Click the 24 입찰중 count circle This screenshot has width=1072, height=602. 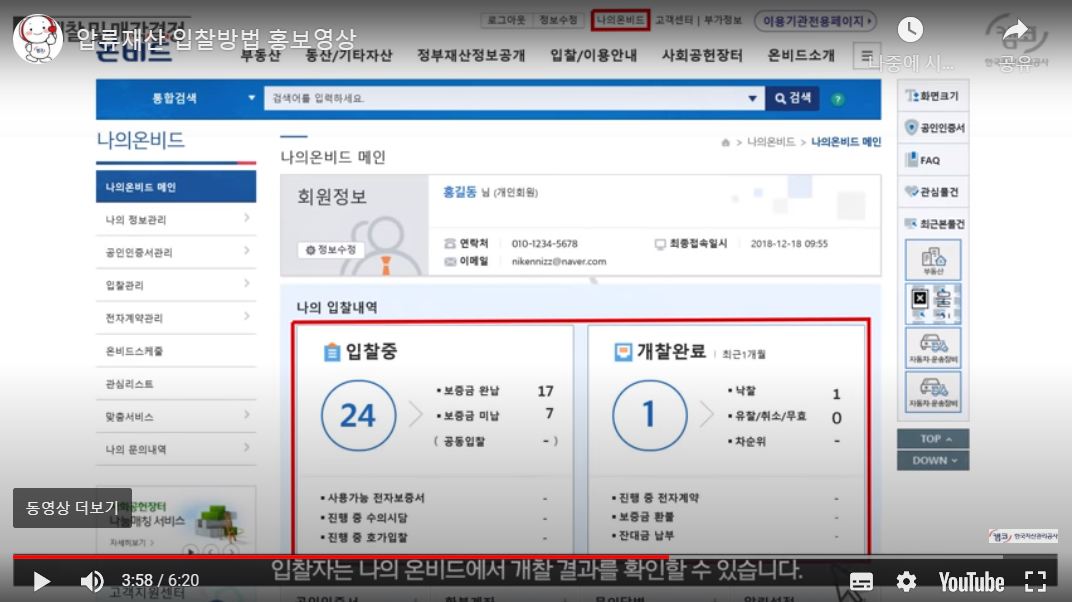[358, 415]
